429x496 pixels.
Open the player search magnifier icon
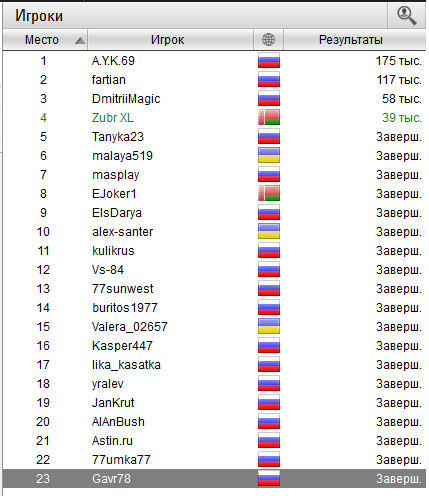[x=406, y=16]
